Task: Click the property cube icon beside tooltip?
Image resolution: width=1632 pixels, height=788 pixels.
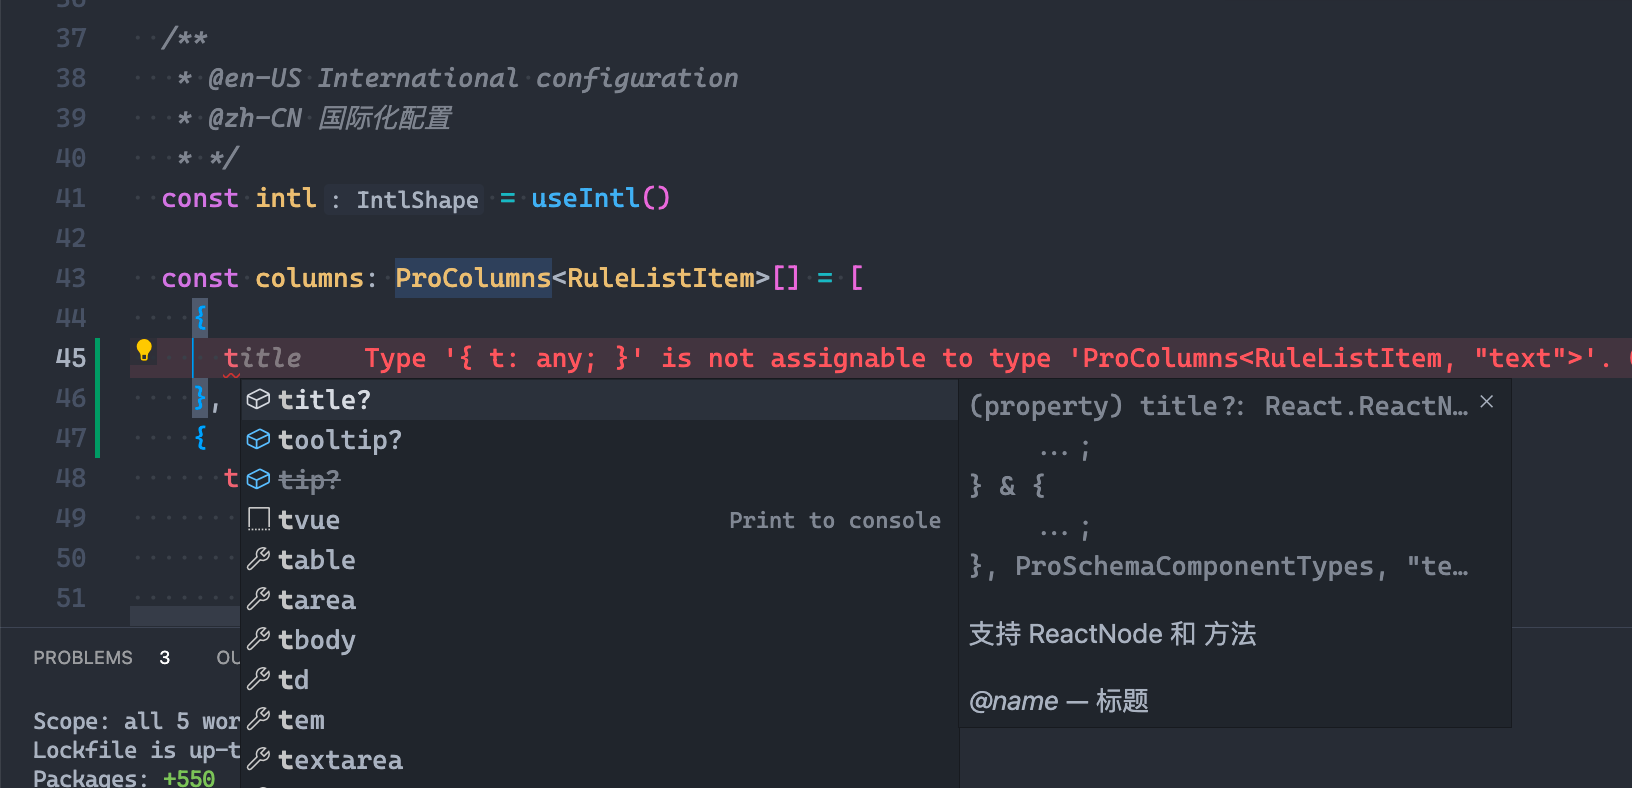Action: [258, 439]
